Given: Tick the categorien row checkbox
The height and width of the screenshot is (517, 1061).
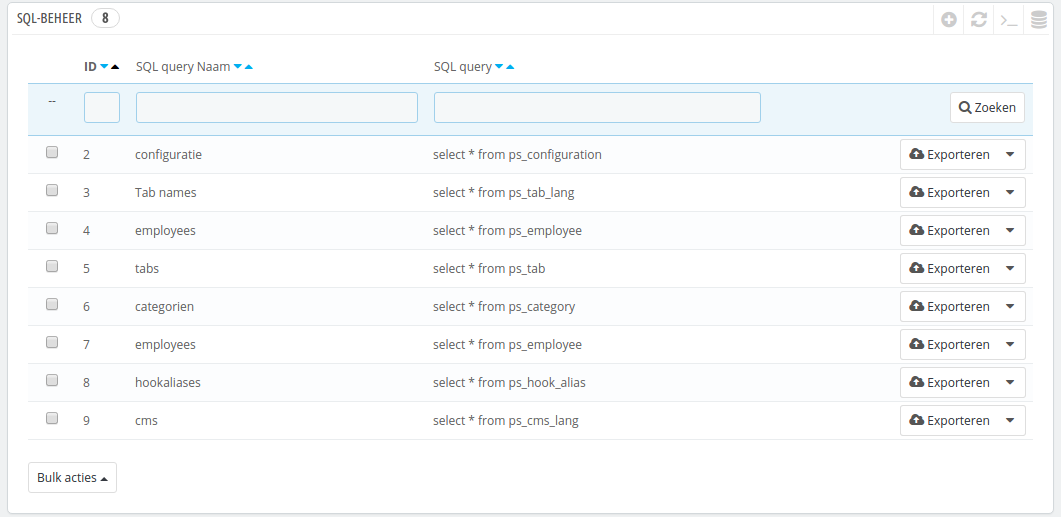Looking at the screenshot, I should [51, 304].
